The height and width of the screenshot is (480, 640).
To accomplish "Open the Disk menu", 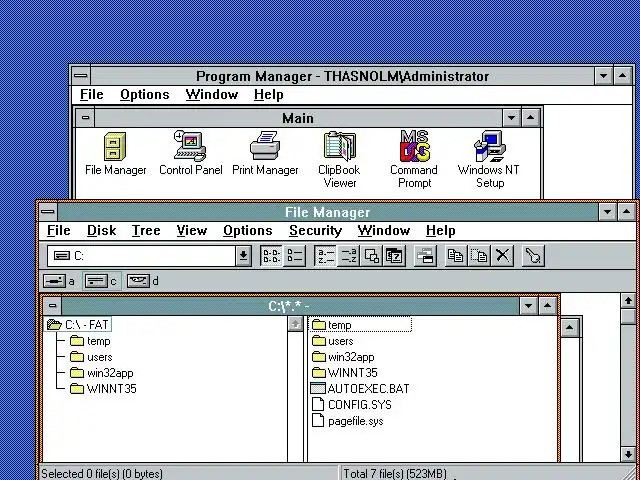I will [x=102, y=231].
